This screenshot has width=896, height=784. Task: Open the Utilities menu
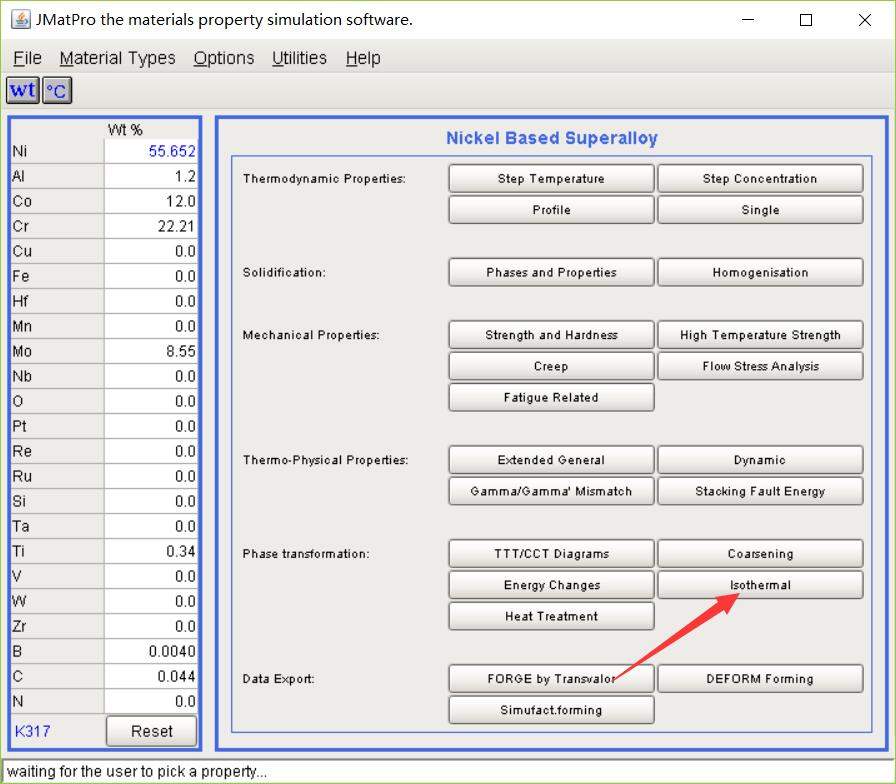click(299, 58)
